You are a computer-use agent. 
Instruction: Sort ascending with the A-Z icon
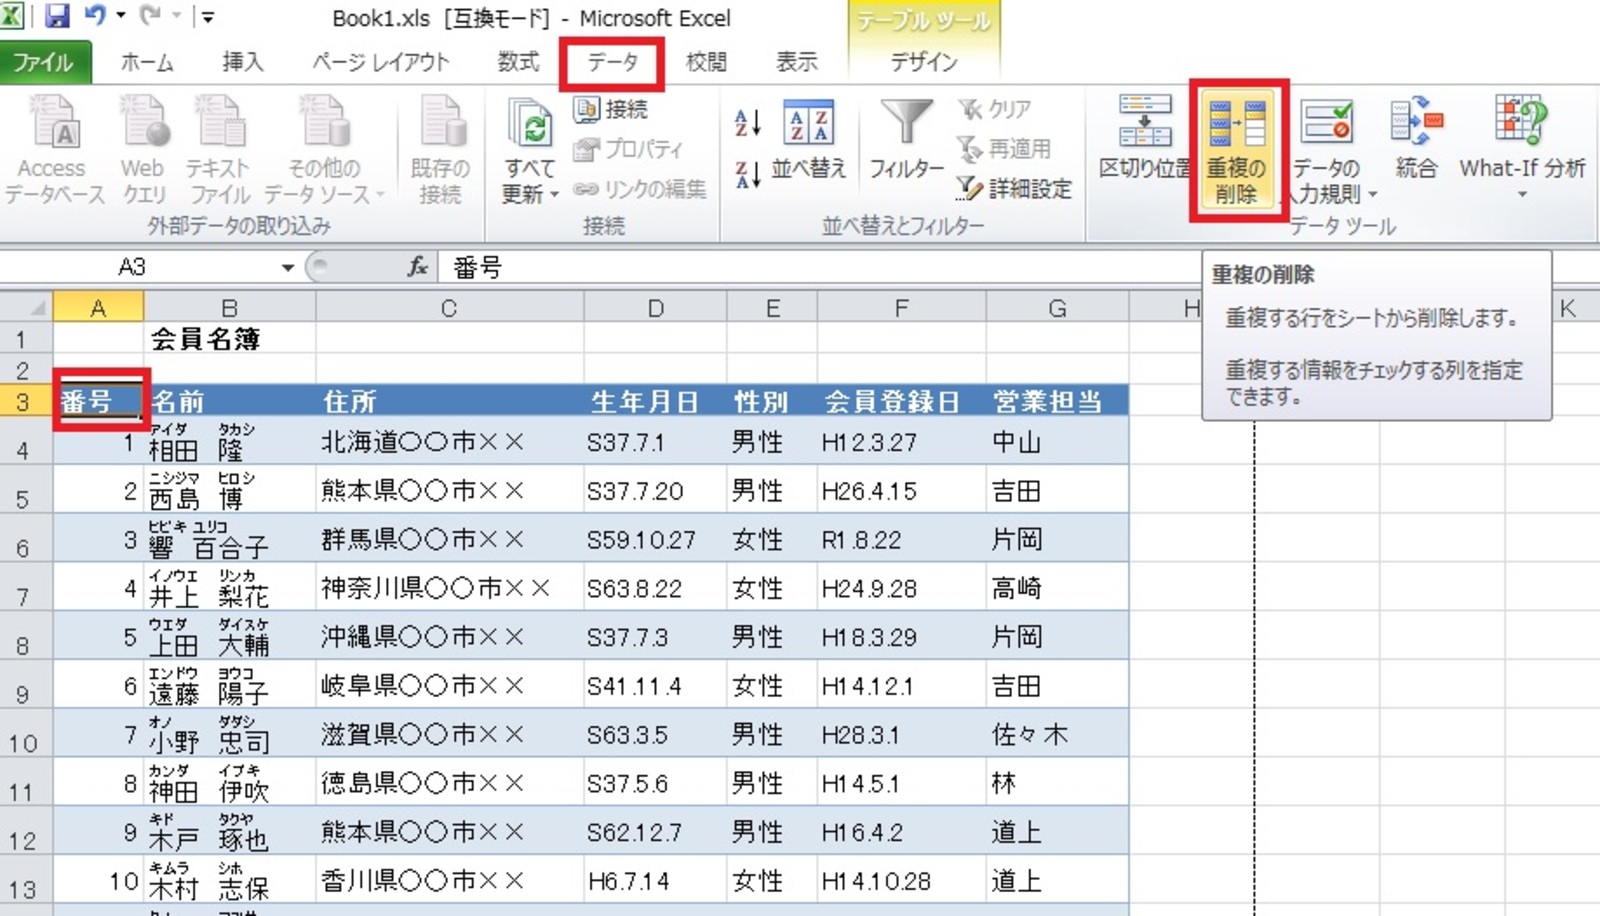click(748, 123)
